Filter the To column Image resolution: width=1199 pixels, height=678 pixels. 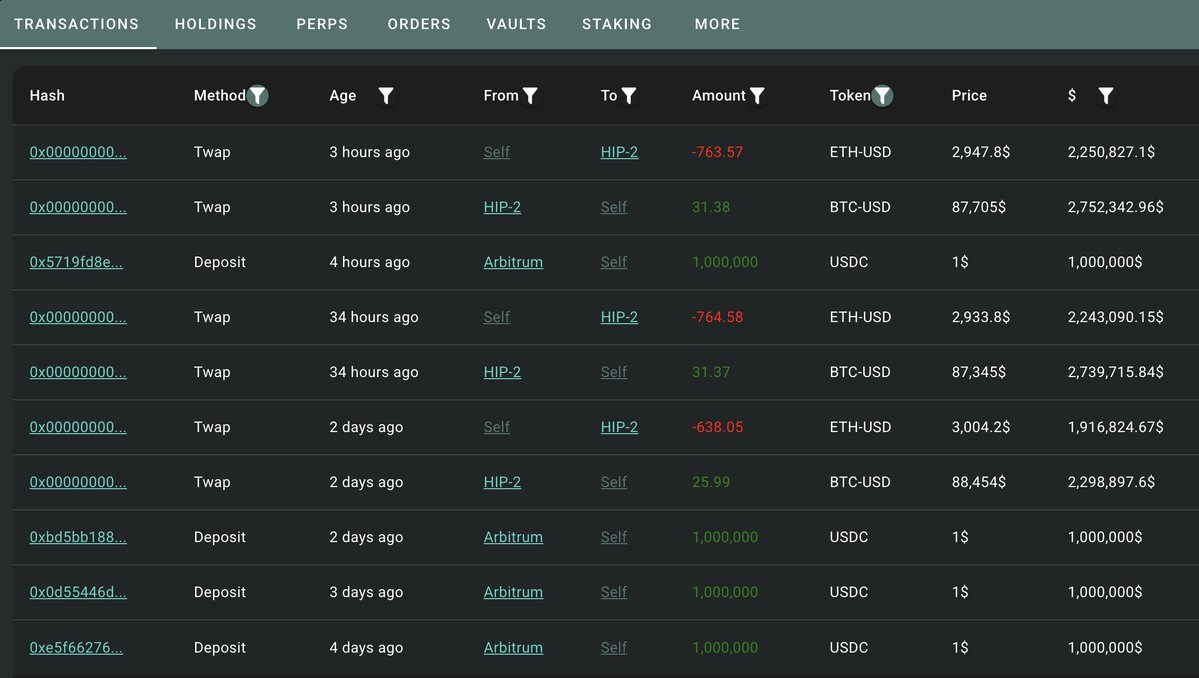(629, 96)
